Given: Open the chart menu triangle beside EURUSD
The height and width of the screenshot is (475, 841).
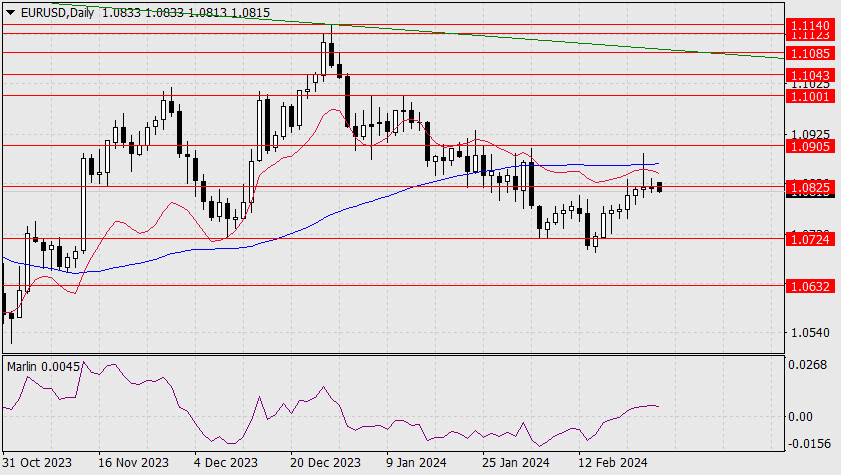Looking at the screenshot, I should [10, 12].
